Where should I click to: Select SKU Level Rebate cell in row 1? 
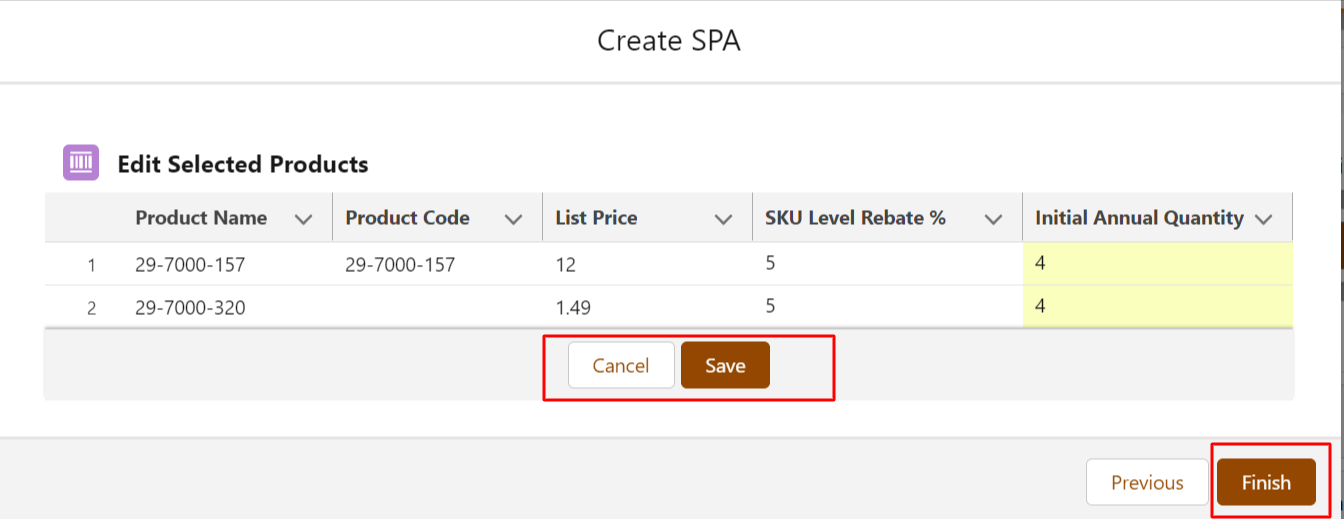tap(886, 264)
